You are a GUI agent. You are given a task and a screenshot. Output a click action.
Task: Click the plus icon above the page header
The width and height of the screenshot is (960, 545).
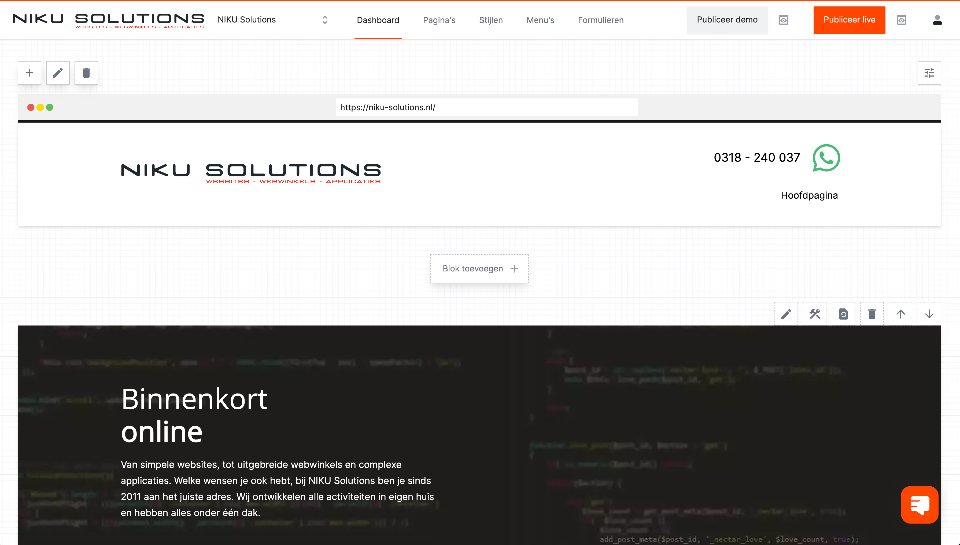point(29,73)
